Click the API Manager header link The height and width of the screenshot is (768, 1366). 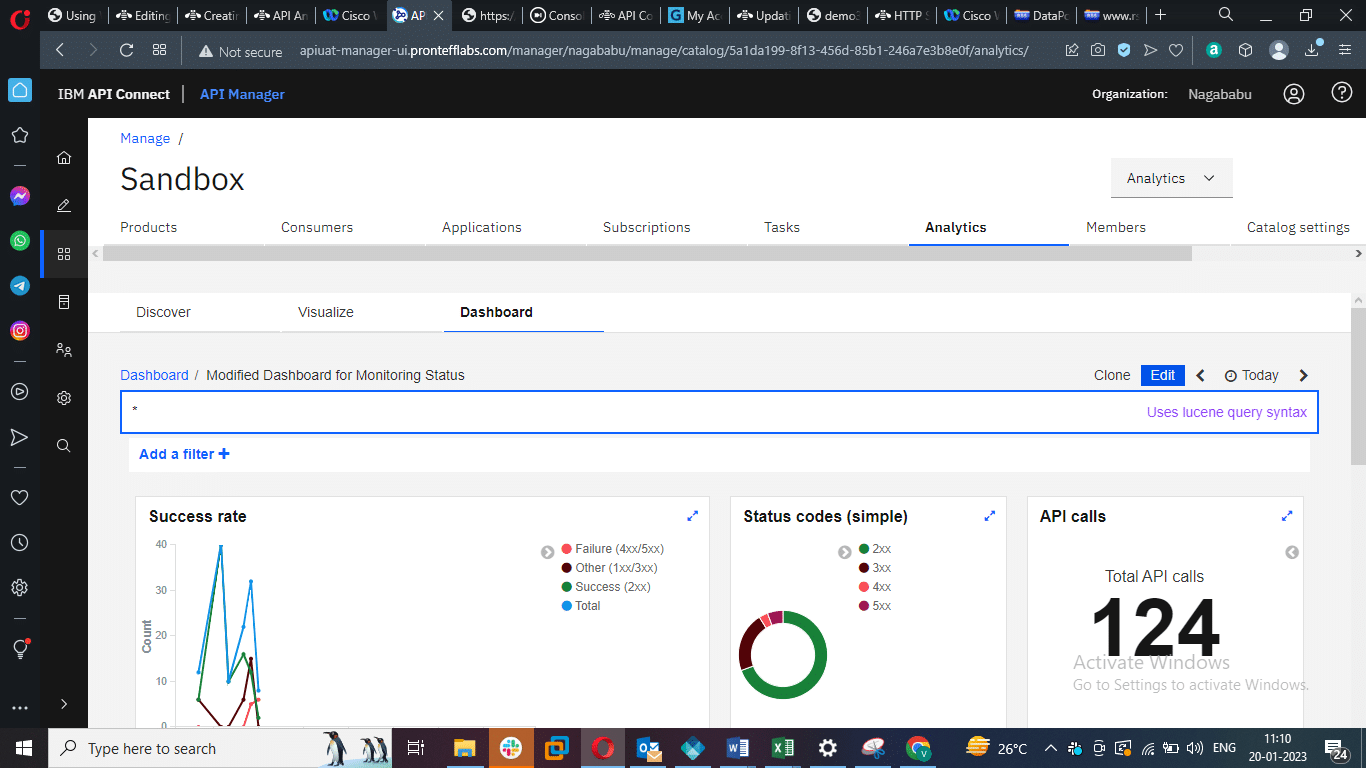pyautogui.click(x=242, y=94)
